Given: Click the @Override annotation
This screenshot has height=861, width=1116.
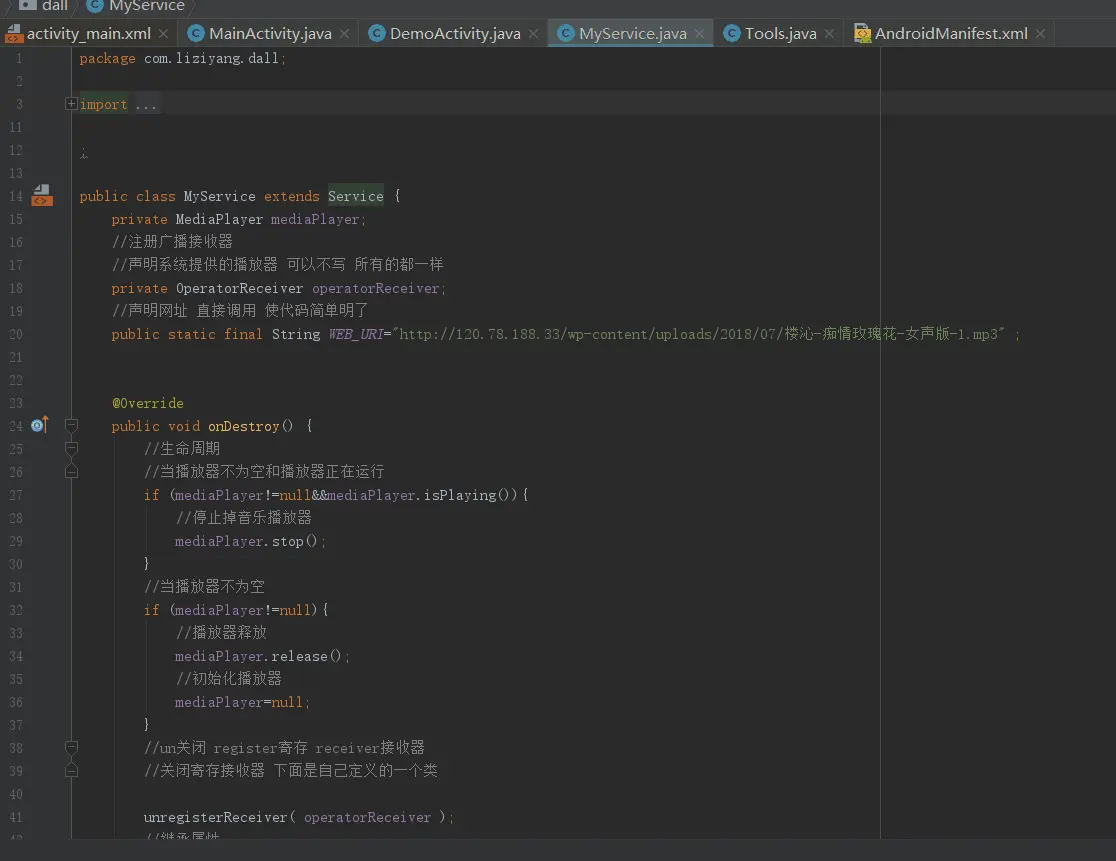Looking at the screenshot, I should [147, 403].
